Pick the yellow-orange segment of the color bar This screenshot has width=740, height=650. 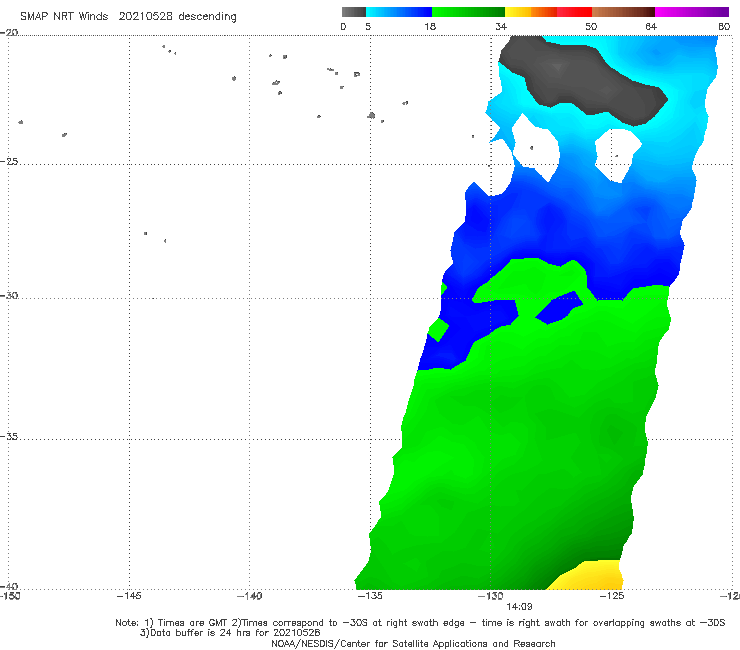click(531, 12)
